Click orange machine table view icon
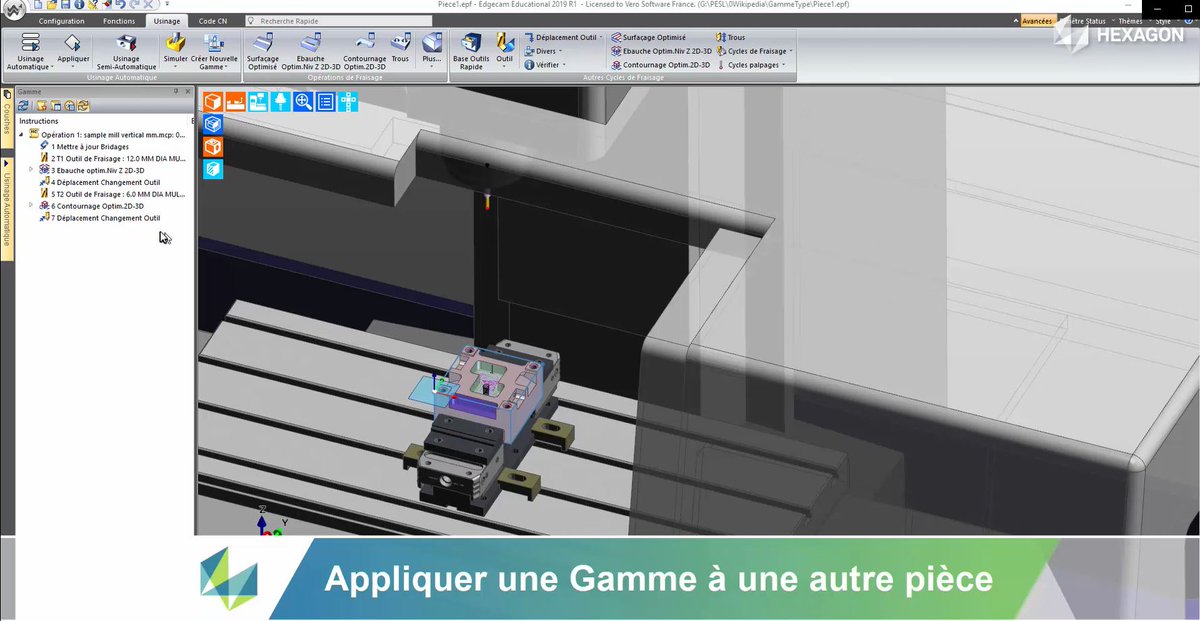This screenshot has width=1200, height=621. click(x=235, y=101)
